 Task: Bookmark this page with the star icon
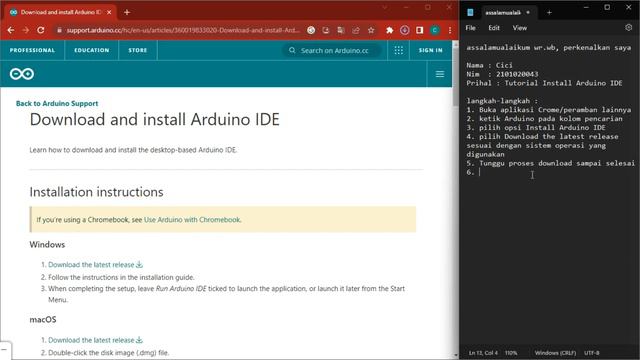tap(371, 30)
